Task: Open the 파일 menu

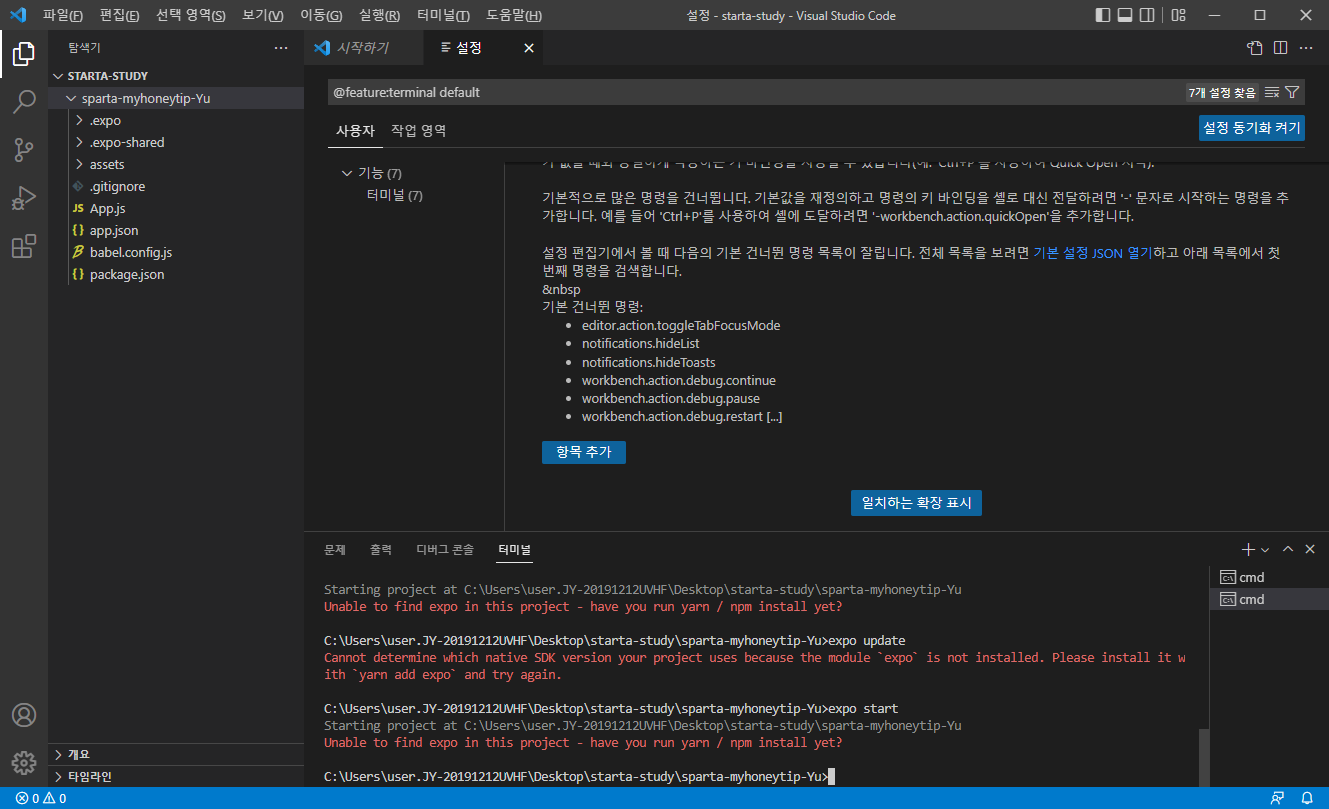Action: pyautogui.click(x=62, y=16)
